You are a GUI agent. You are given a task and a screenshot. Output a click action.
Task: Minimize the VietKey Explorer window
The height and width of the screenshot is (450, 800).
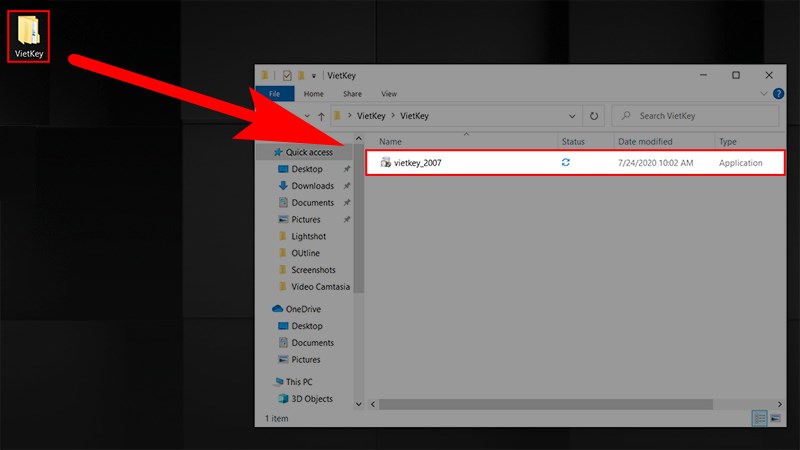(x=704, y=75)
